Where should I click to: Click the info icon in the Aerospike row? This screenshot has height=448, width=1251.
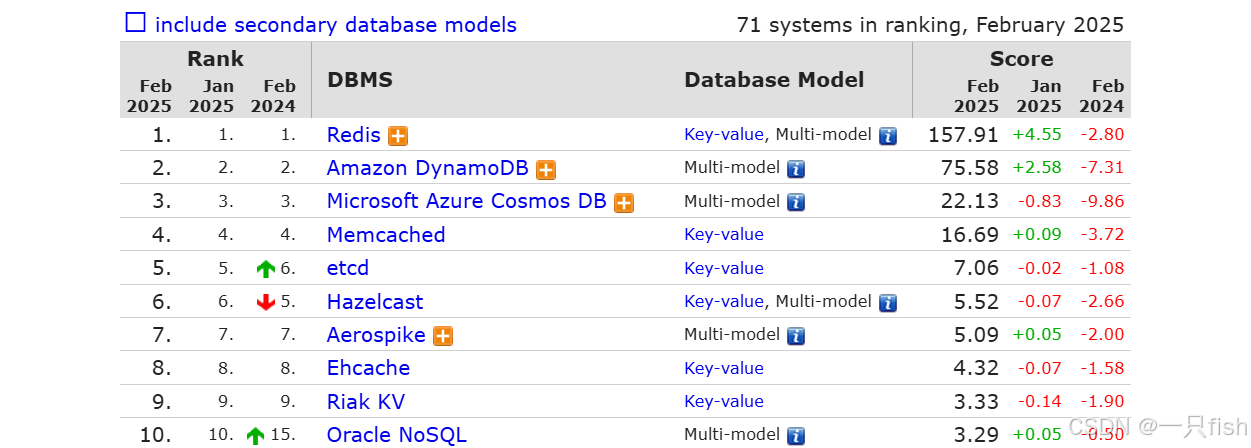(x=796, y=336)
